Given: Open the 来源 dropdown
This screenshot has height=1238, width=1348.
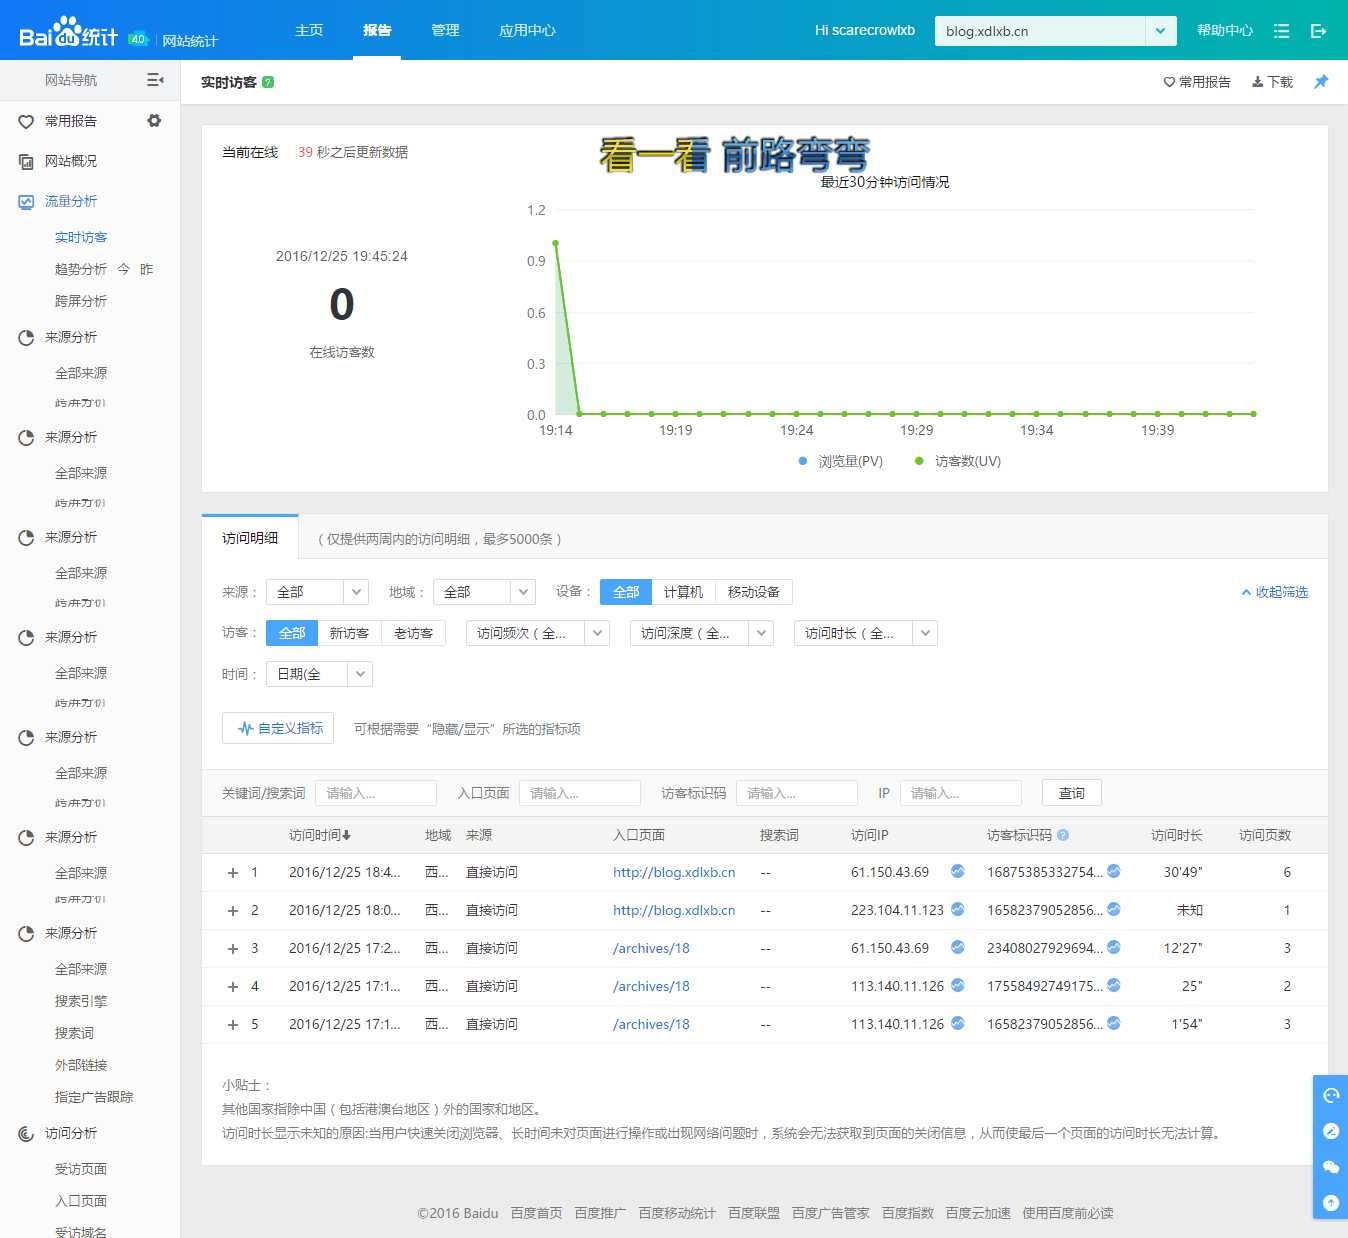Looking at the screenshot, I should coord(317,592).
